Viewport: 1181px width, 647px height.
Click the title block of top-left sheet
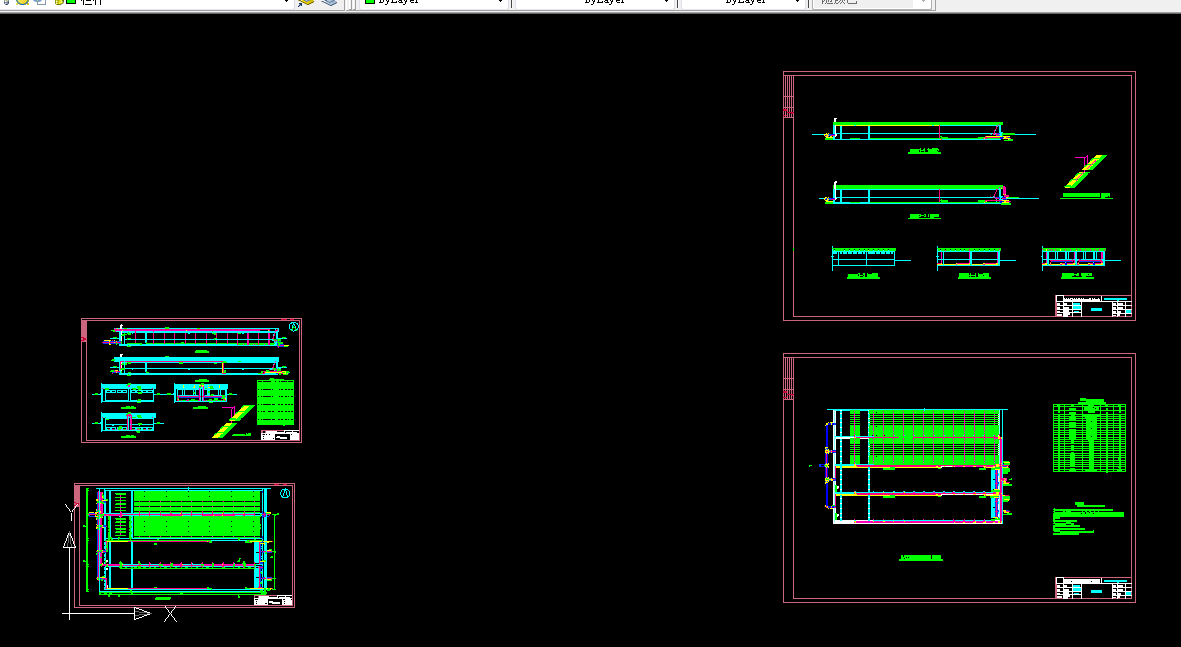point(280,435)
